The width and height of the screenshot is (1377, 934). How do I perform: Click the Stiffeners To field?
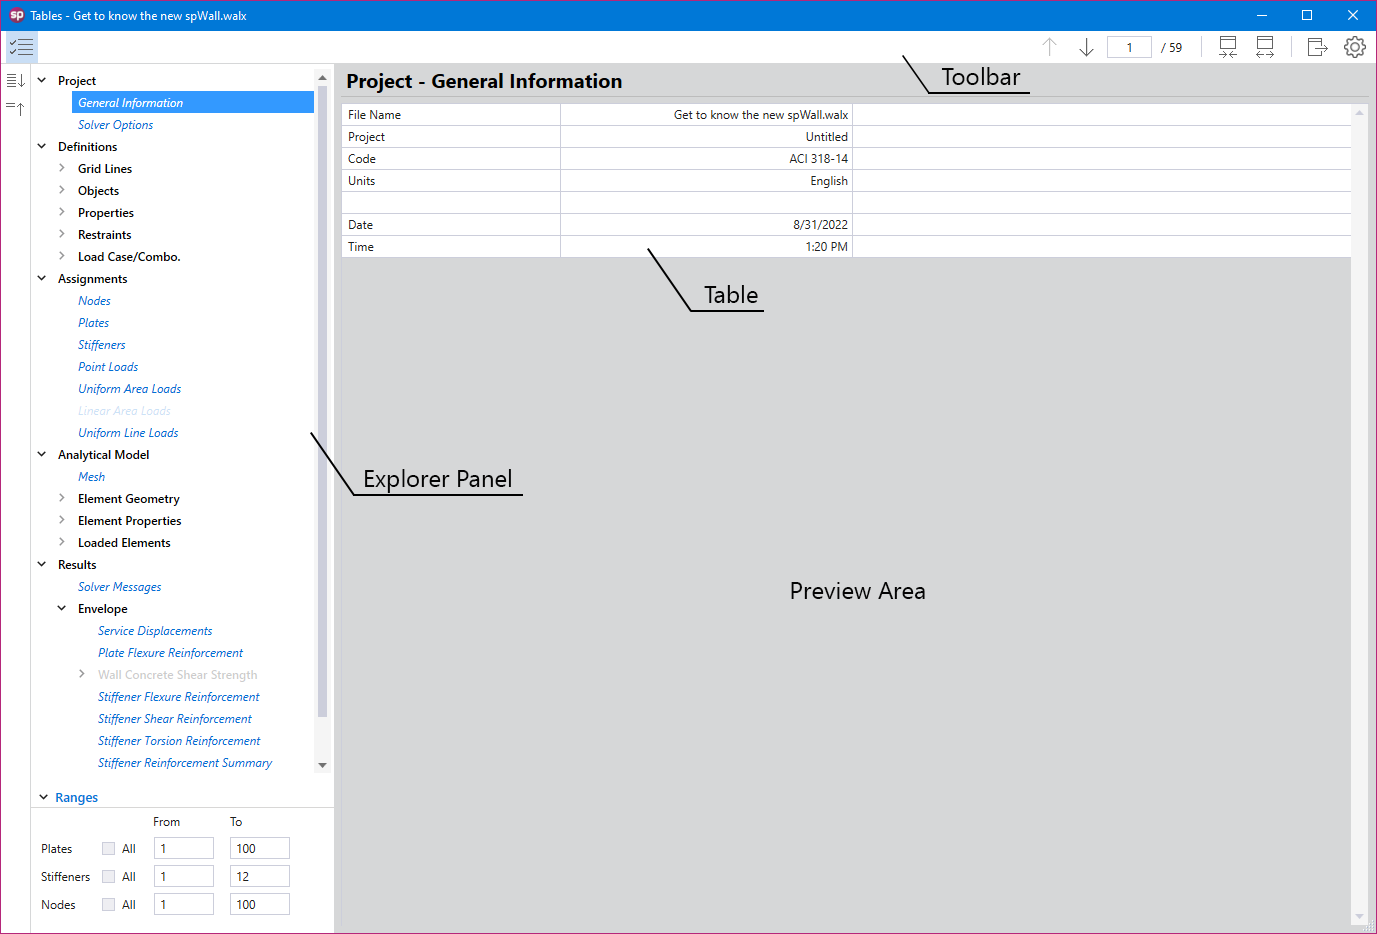260,876
